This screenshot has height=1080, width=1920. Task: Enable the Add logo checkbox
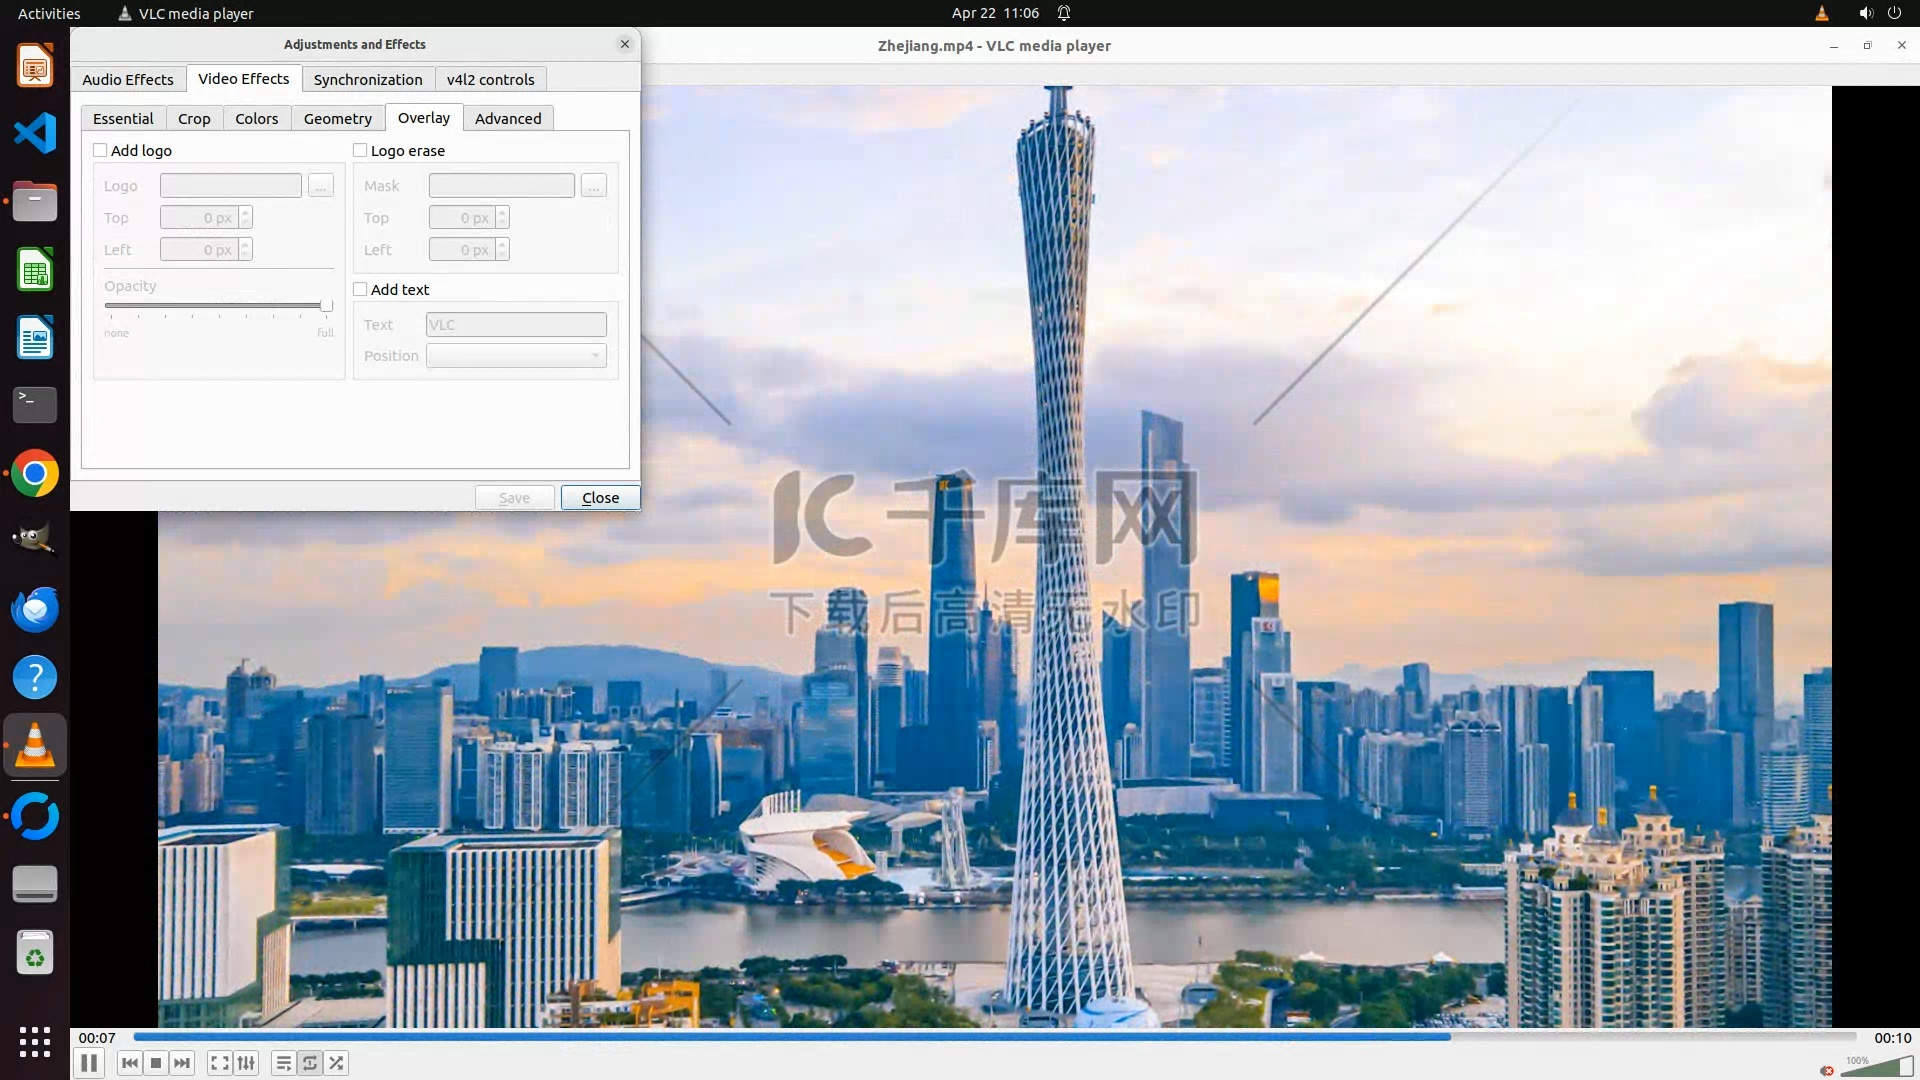click(x=100, y=150)
